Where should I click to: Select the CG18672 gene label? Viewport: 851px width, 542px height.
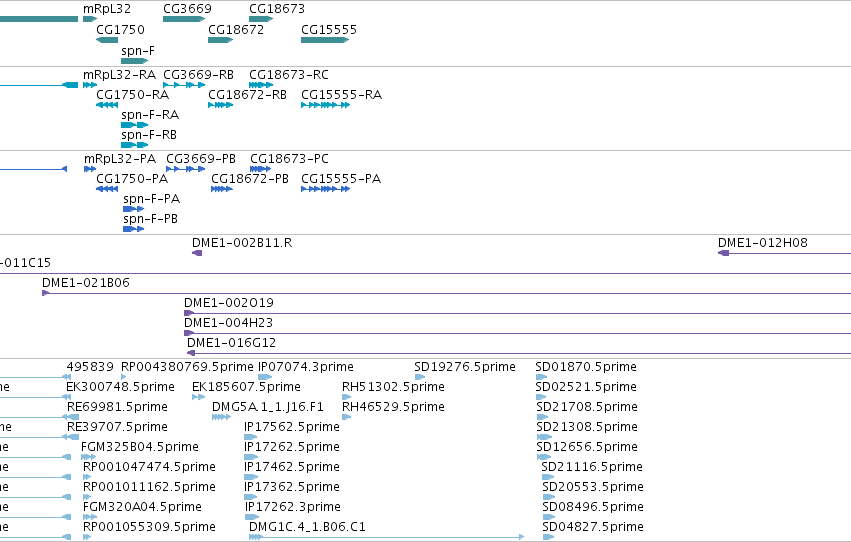coord(236,30)
